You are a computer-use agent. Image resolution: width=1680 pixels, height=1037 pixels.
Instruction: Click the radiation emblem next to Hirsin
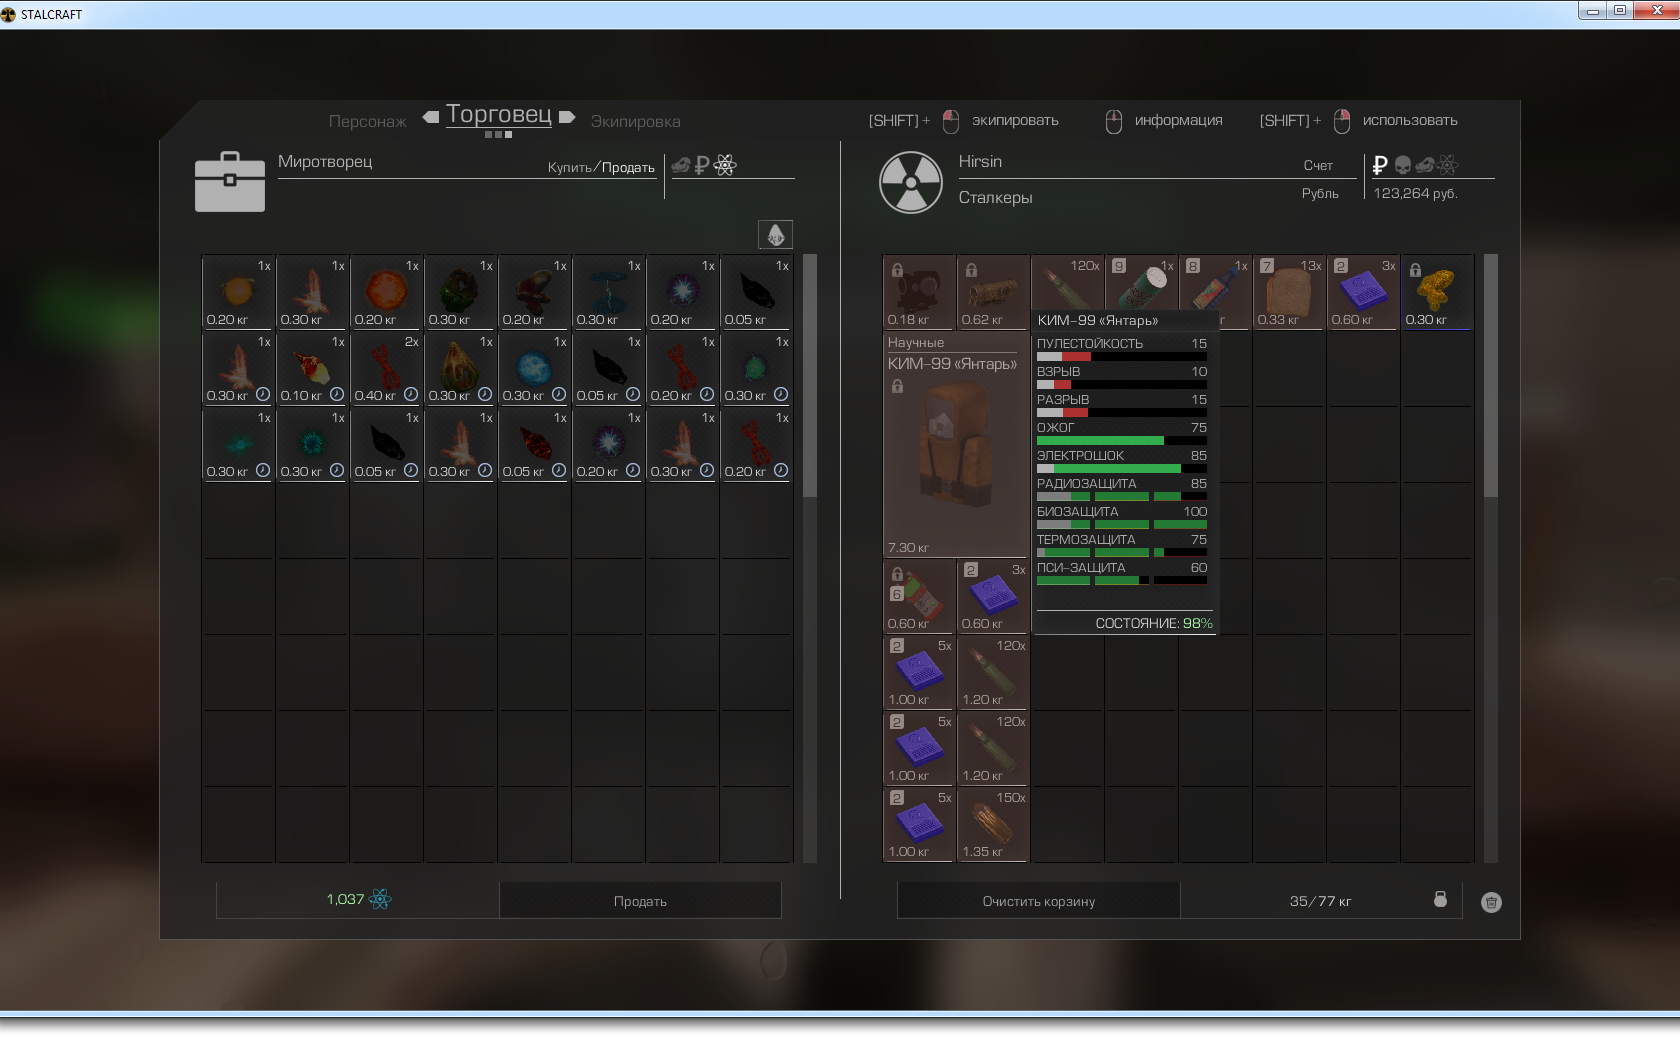[910, 183]
